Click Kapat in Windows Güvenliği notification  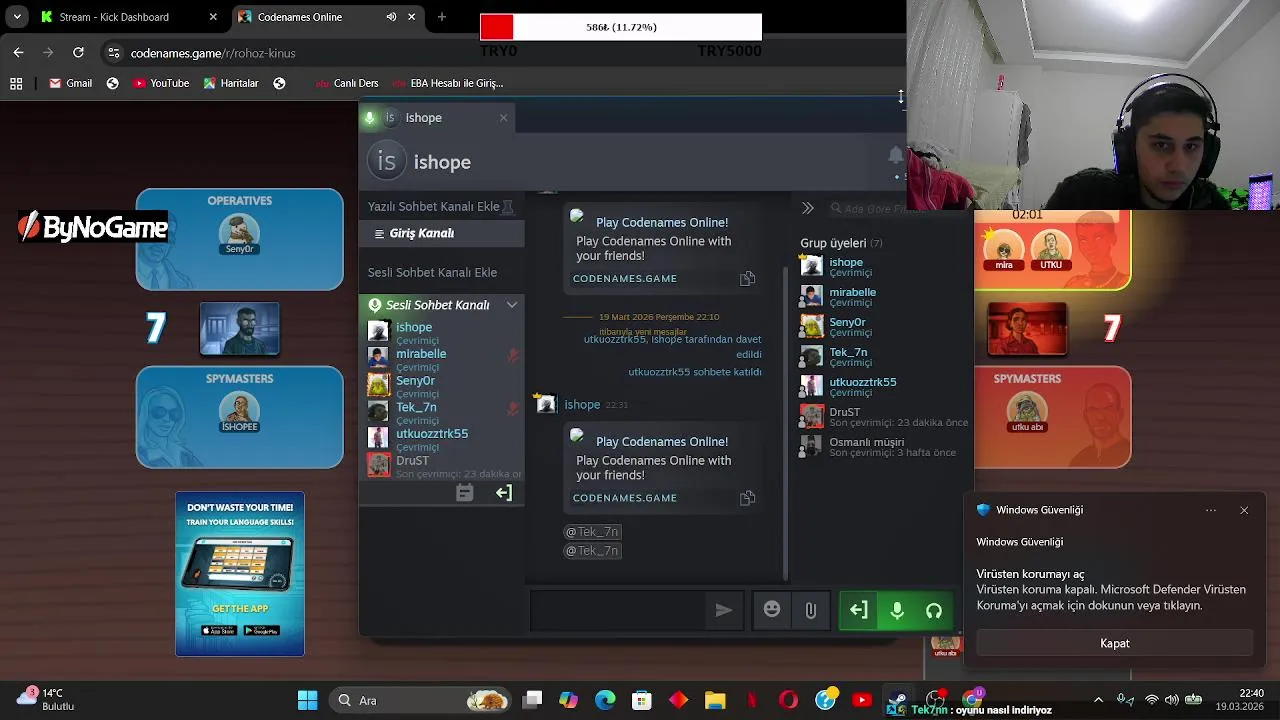coord(1115,644)
